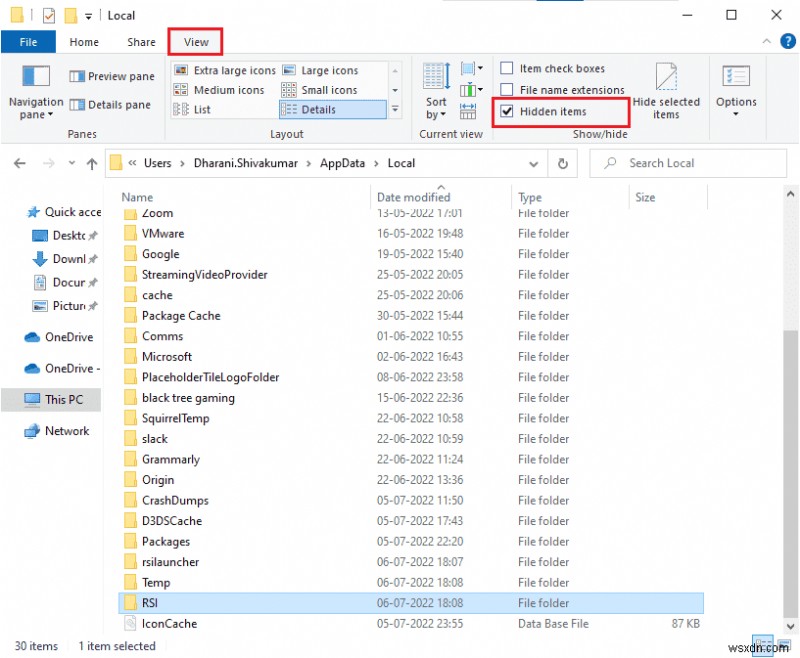Select Extra large icons layout
Viewport: 800px width, 658px height.
pyautogui.click(x=224, y=70)
